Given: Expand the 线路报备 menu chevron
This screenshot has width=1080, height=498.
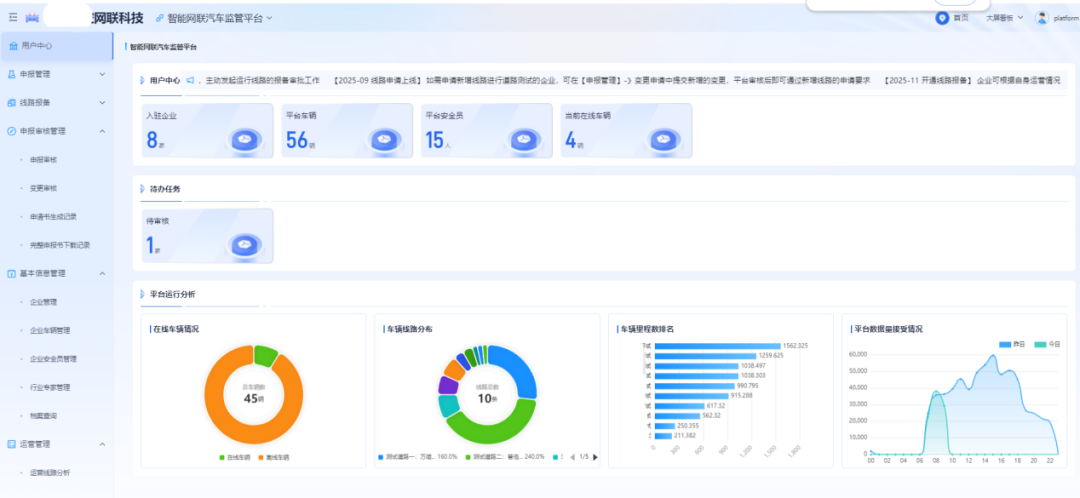Looking at the screenshot, I should pyautogui.click(x=102, y=103).
